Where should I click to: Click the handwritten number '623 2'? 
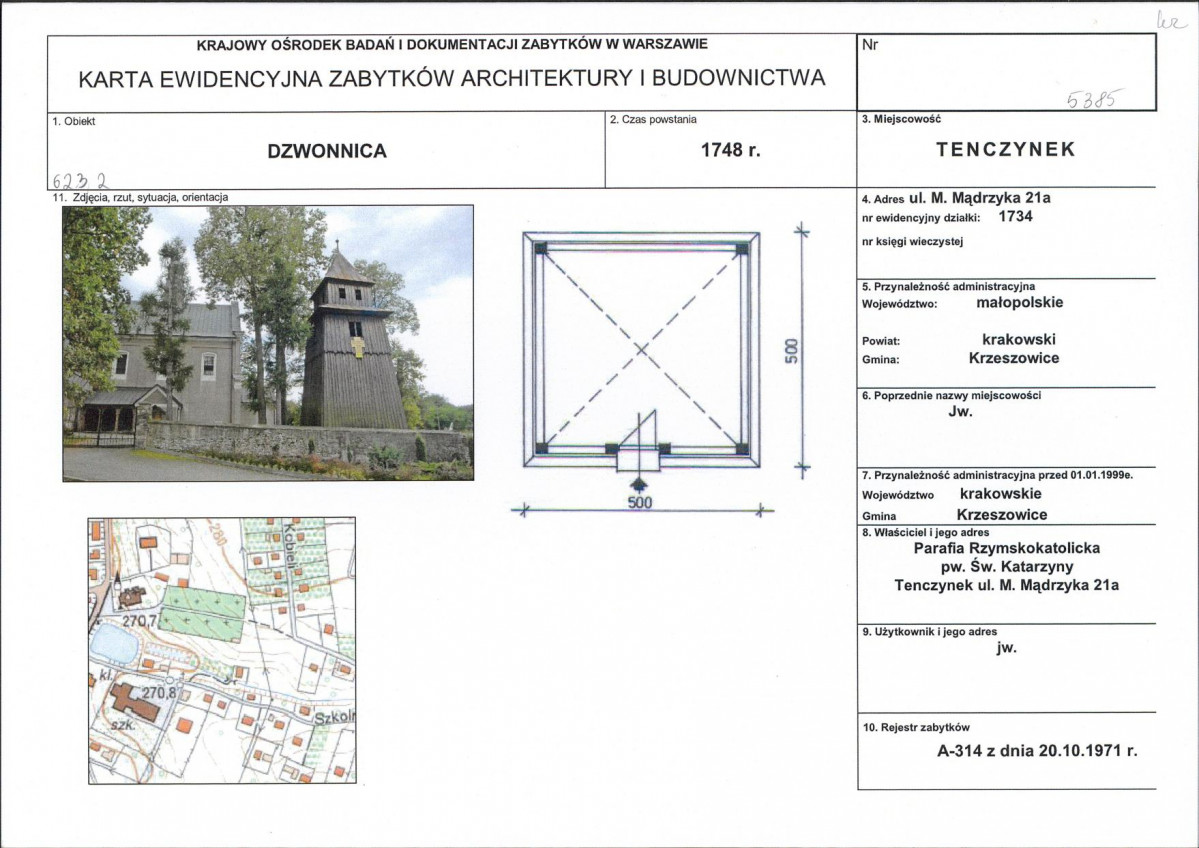80,181
